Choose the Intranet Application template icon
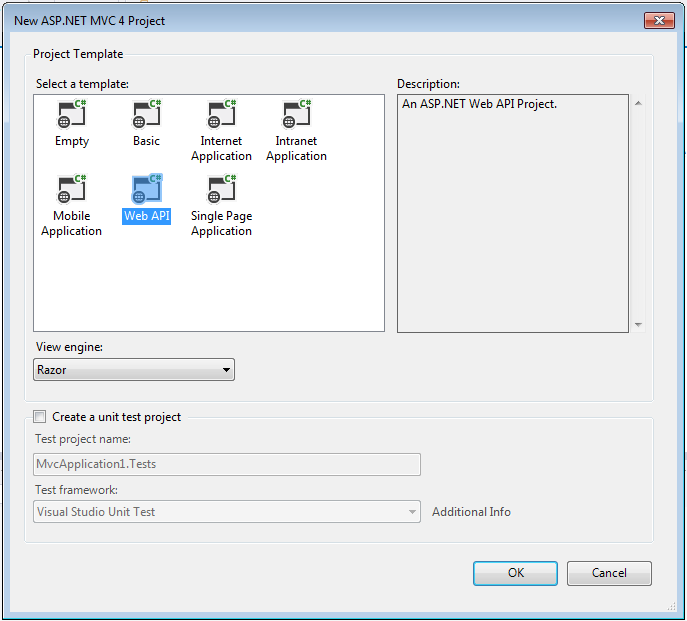 [x=297, y=114]
